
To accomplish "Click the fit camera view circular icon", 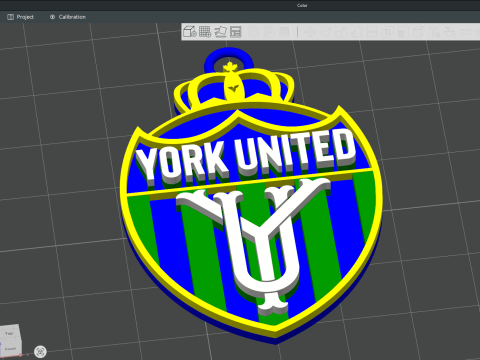I will tap(40, 351).
